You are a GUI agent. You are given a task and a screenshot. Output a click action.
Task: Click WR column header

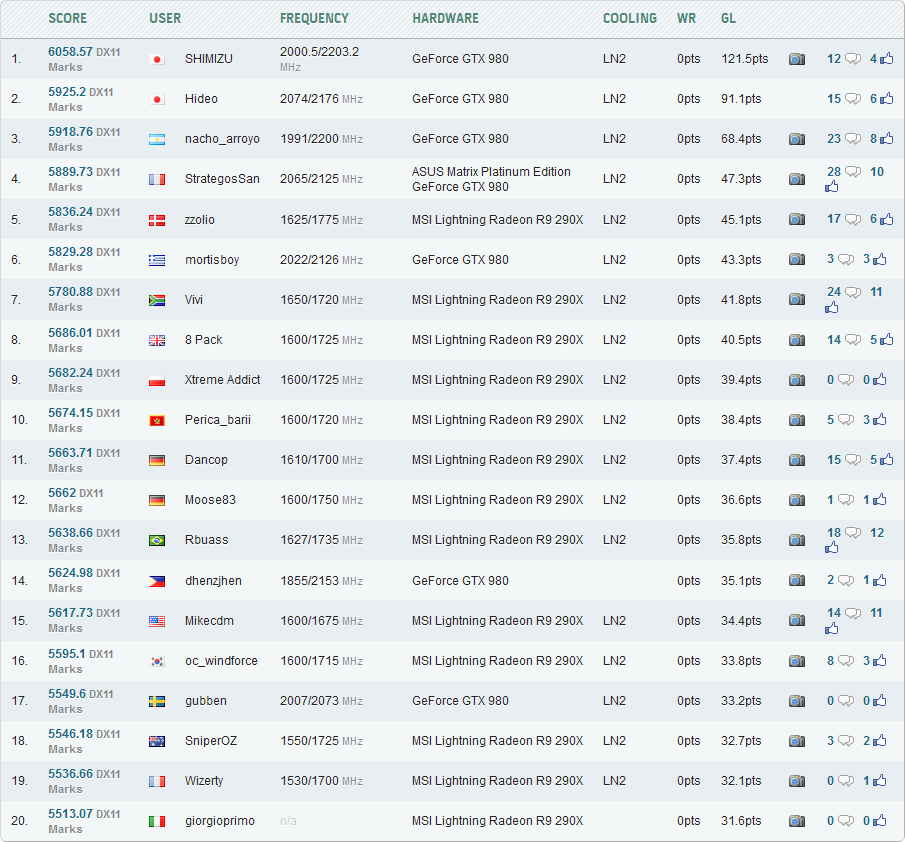tap(686, 18)
